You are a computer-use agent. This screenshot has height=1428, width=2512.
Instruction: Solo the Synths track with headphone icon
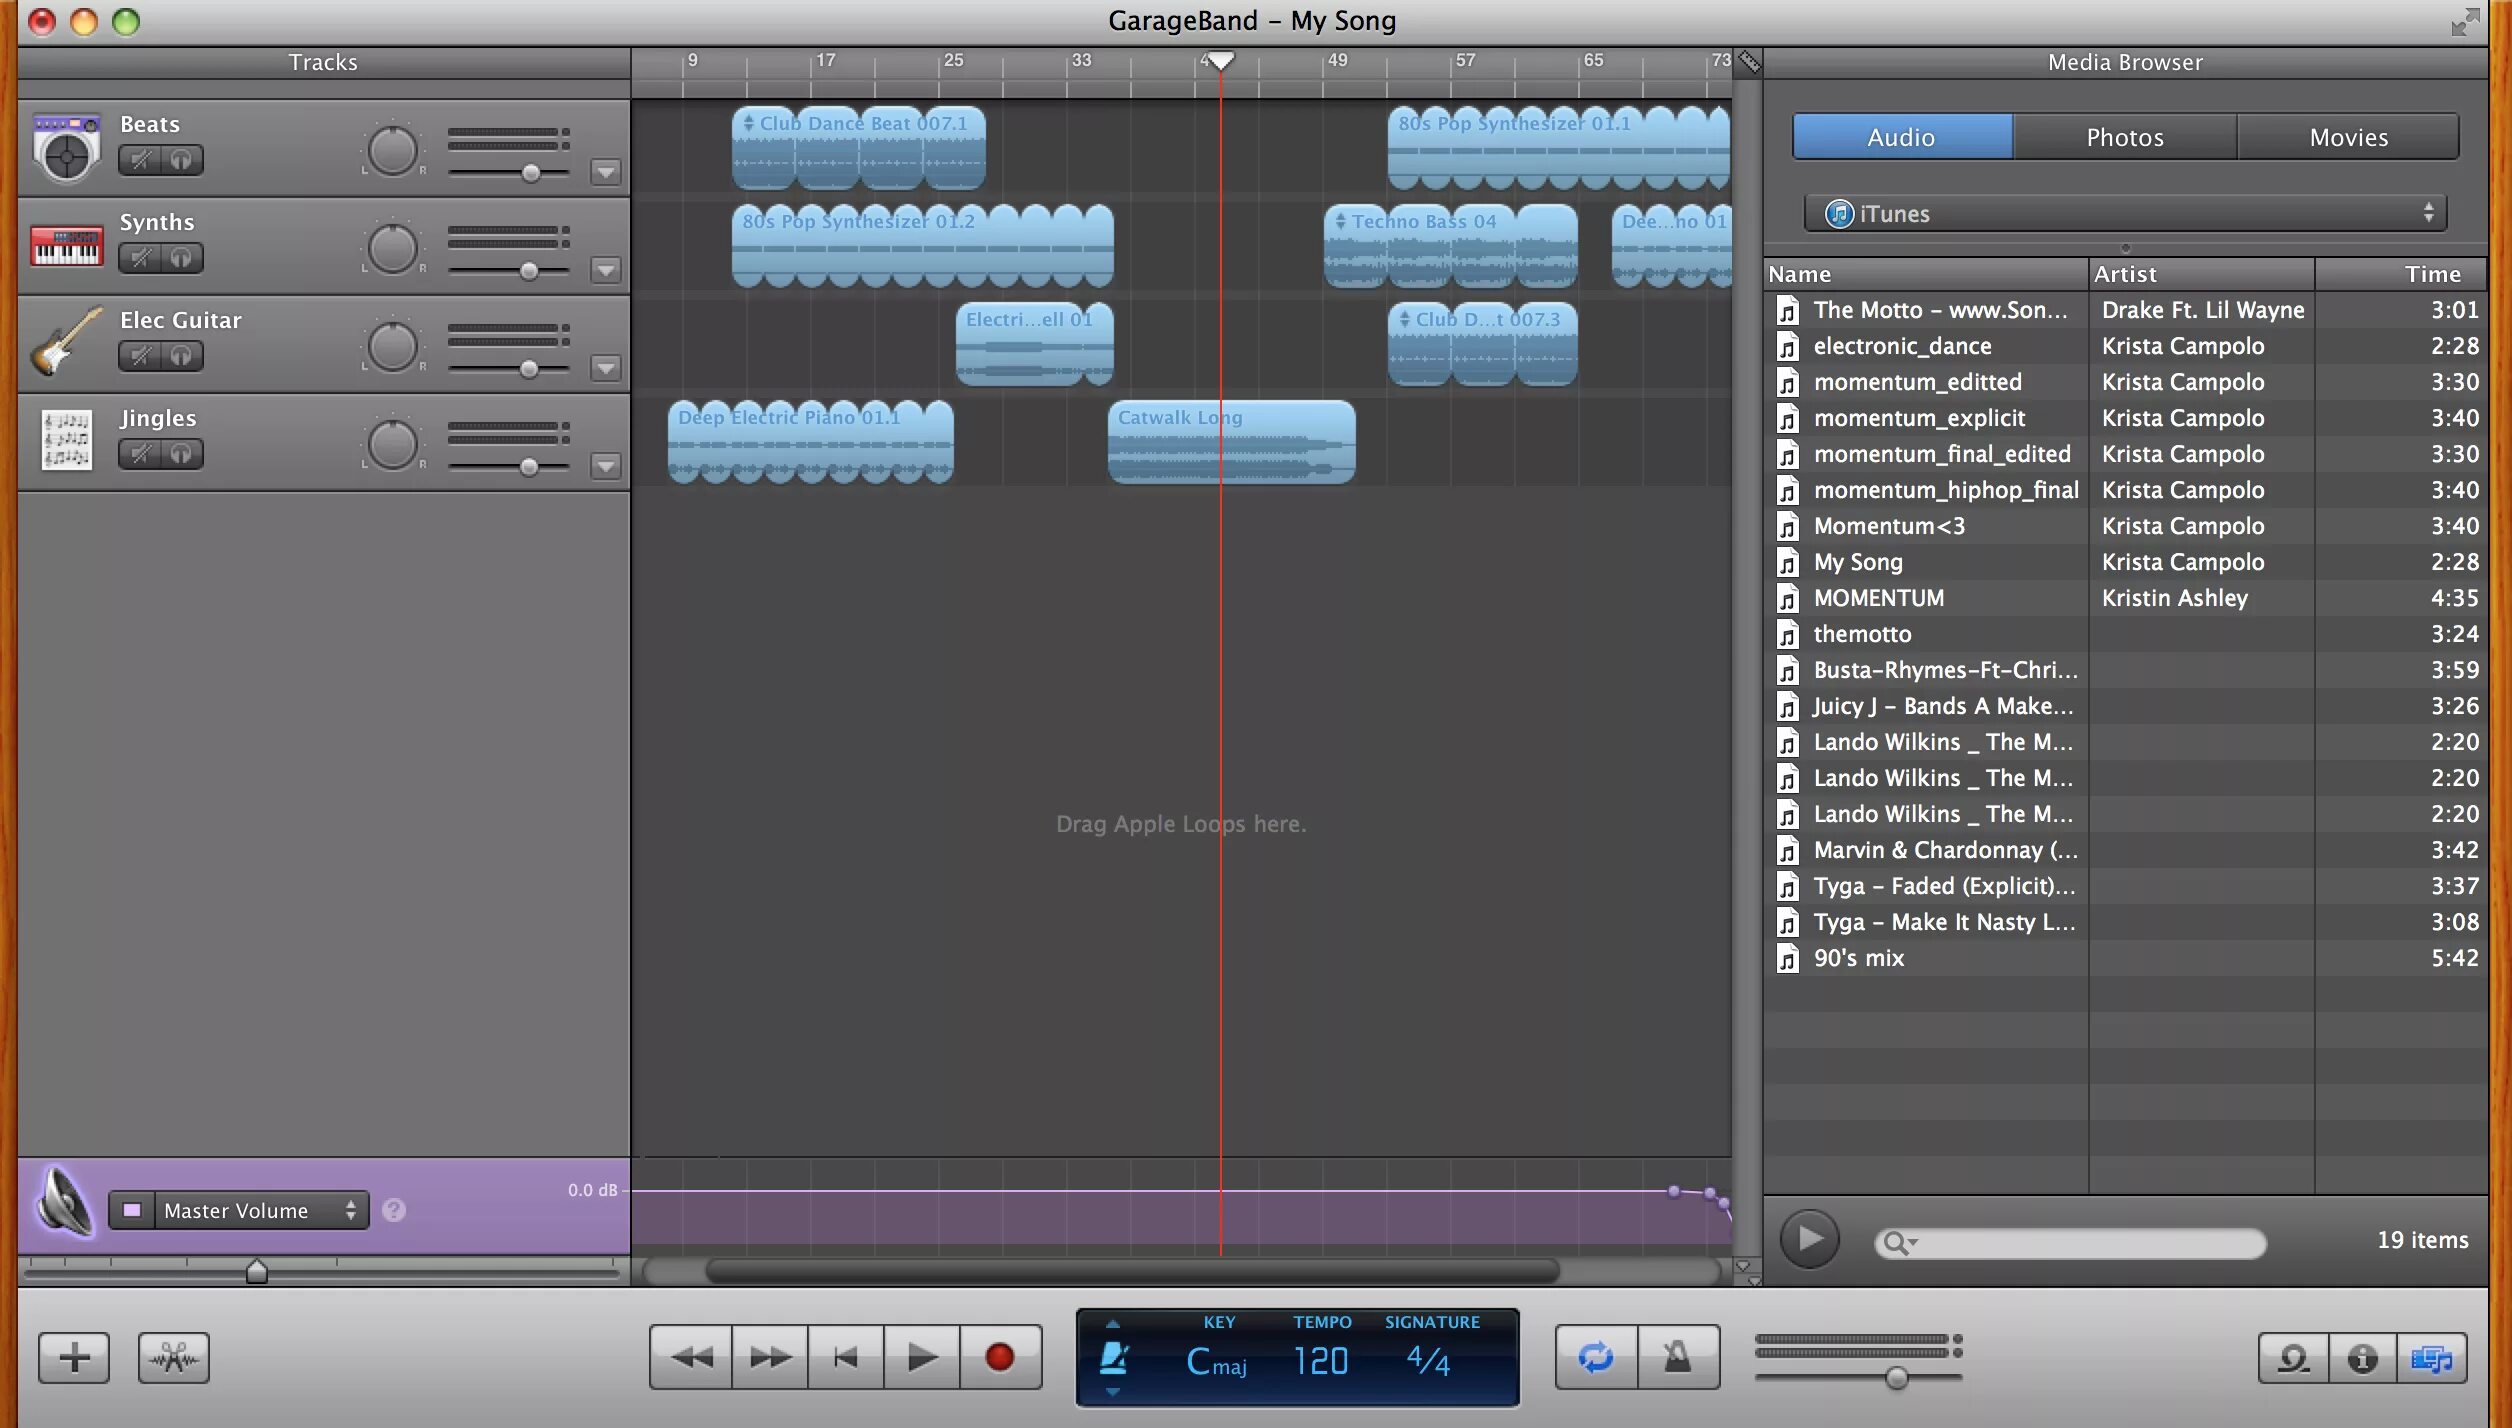click(181, 258)
